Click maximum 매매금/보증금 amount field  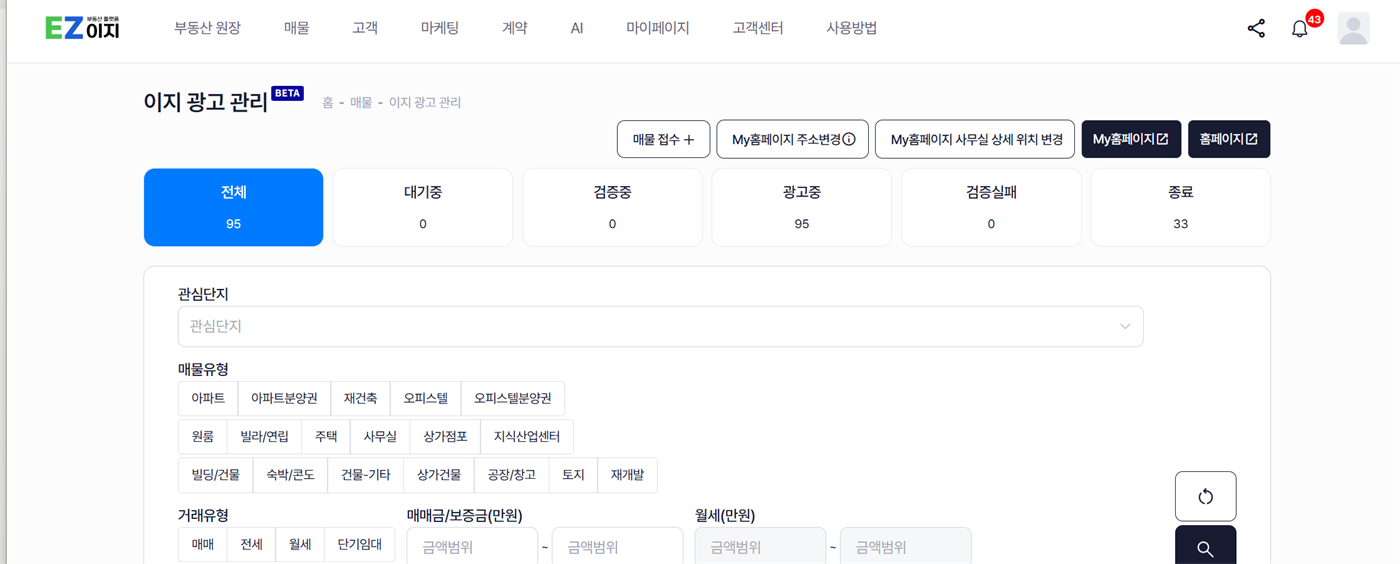point(617,547)
